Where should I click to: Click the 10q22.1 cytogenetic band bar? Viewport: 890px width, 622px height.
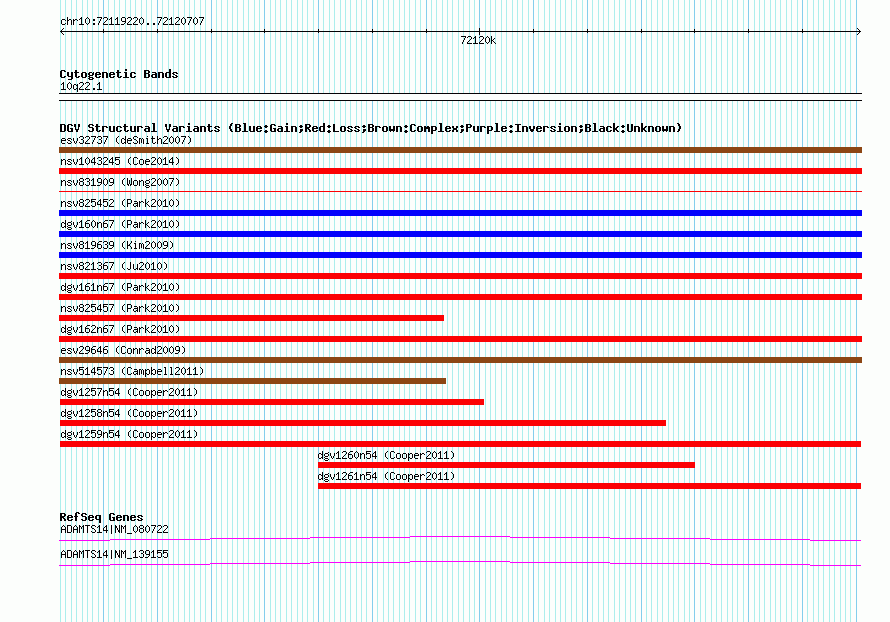pyautogui.click(x=460, y=97)
